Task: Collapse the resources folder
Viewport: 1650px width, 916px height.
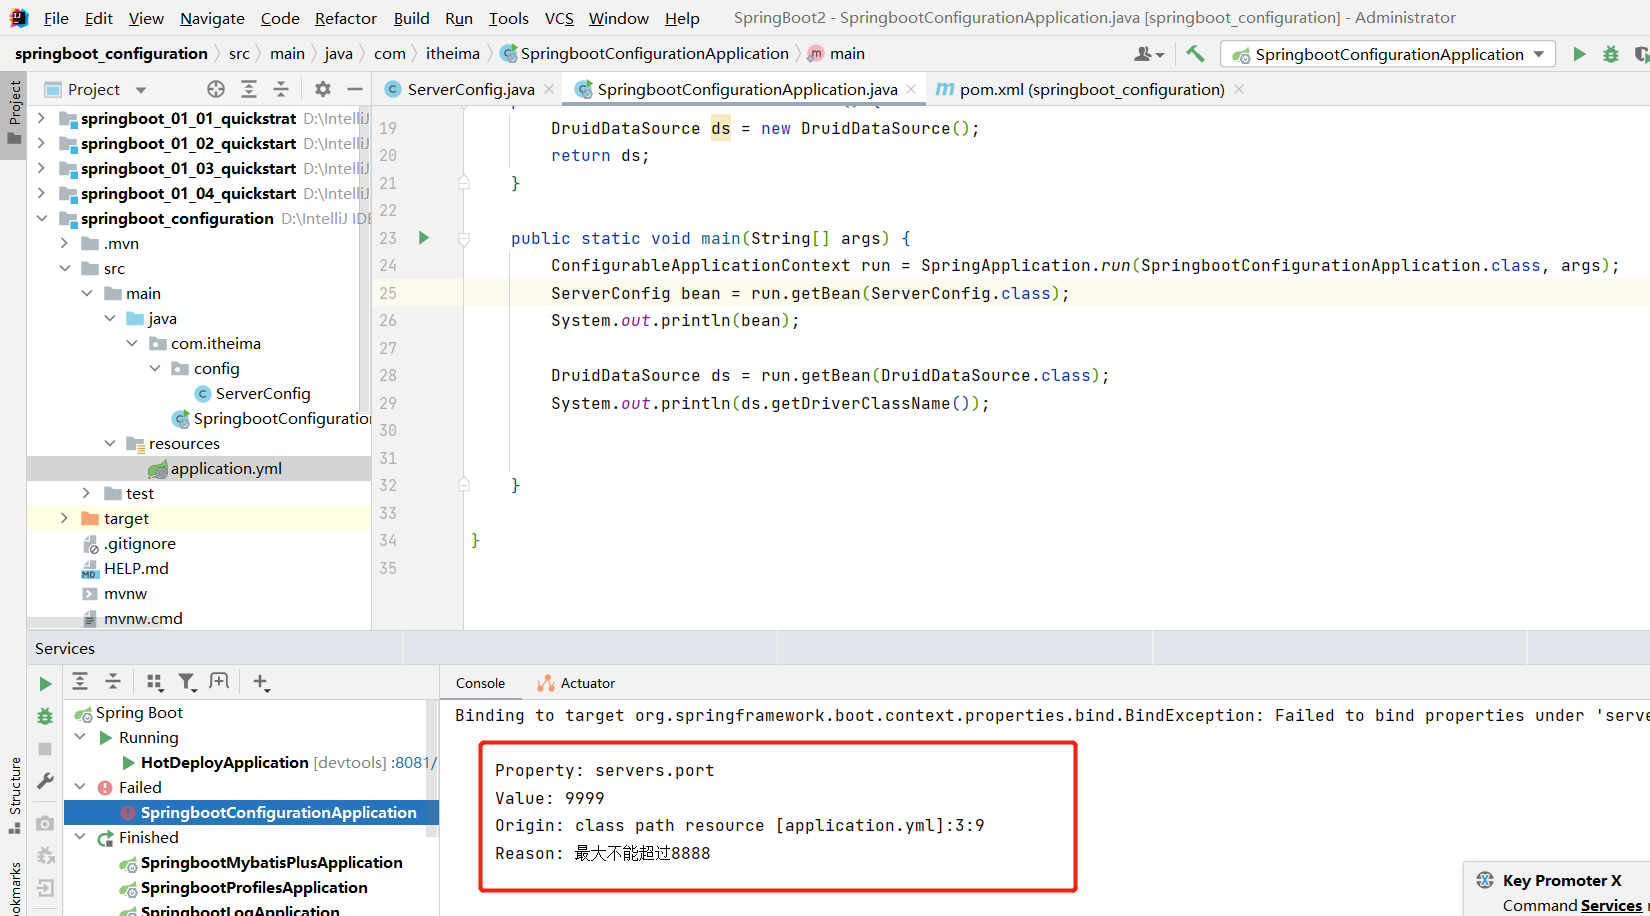Action: tap(110, 443)
